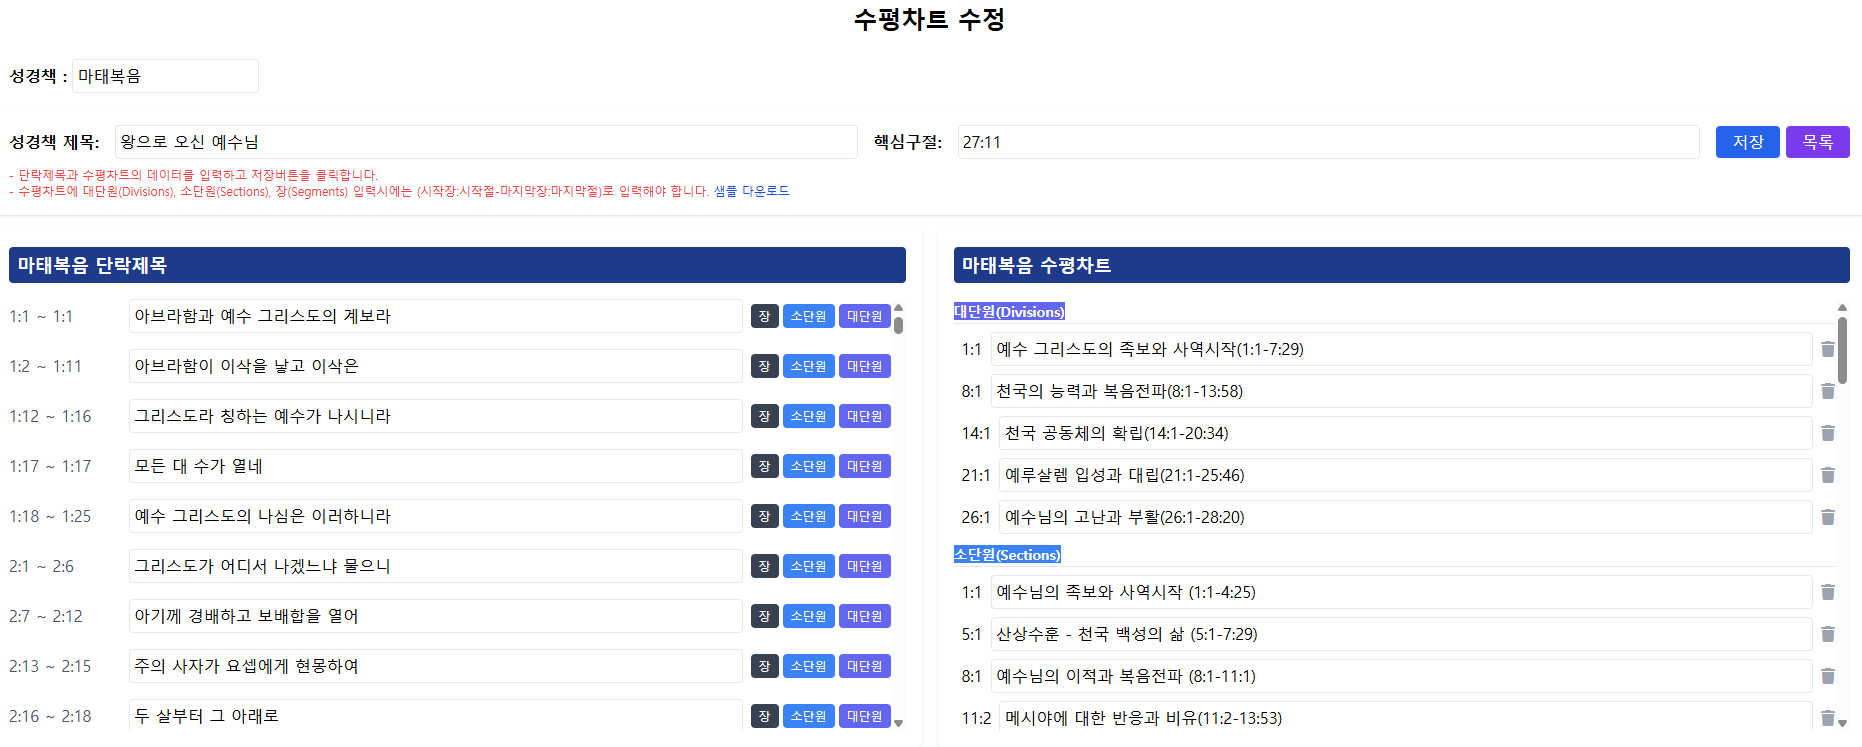
Task: Open the list with 목록 button
Action: click(x=1817, y=142)
